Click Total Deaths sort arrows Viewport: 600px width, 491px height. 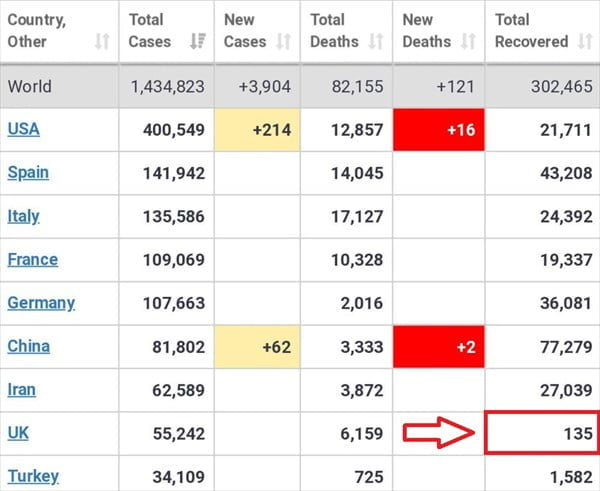(x=376, y=42)
